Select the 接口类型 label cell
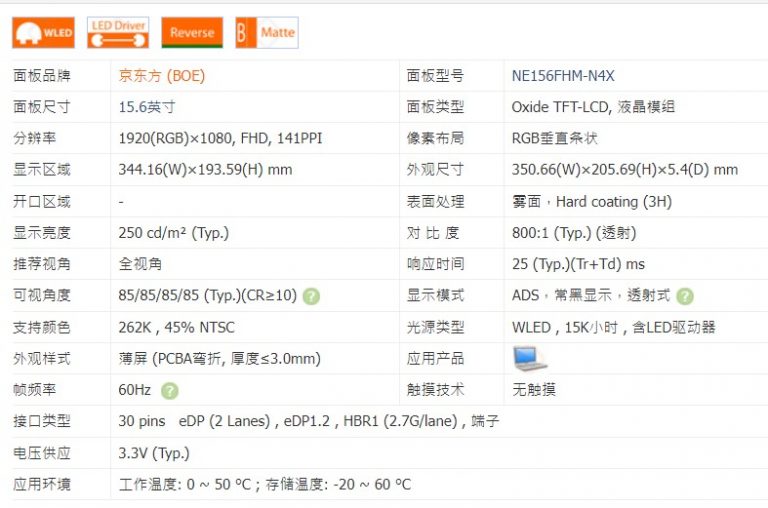Viewport: 768px width, 508px height. click(42, 421)
